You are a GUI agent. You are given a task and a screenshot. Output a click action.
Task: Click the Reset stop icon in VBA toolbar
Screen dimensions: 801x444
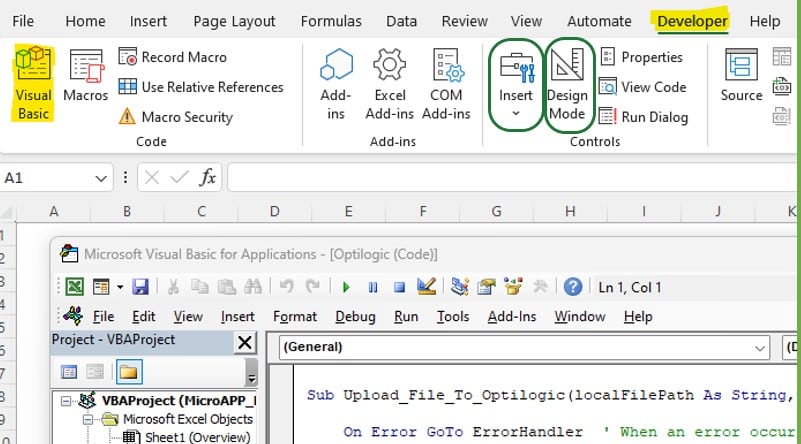399,287
